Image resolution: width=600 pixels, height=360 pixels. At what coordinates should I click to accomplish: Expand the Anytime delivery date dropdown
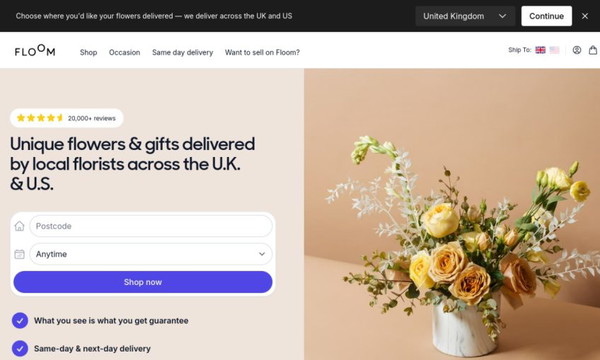click(151, 254)
